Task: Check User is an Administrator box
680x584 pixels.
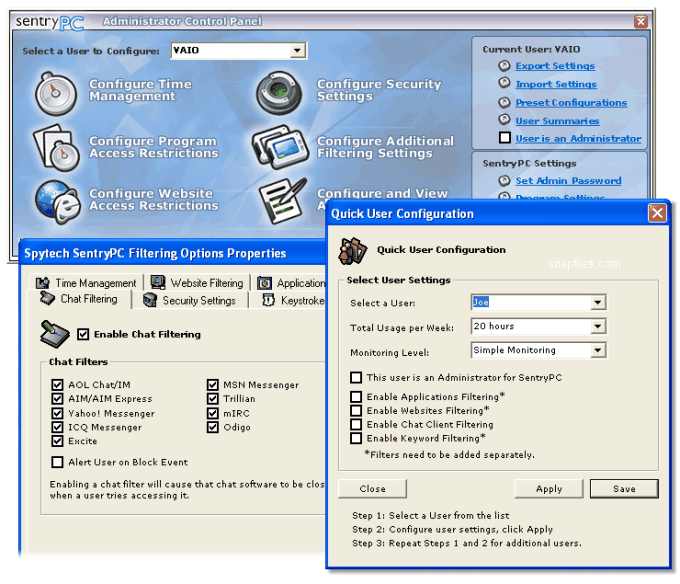Action: tap(505, 137)
